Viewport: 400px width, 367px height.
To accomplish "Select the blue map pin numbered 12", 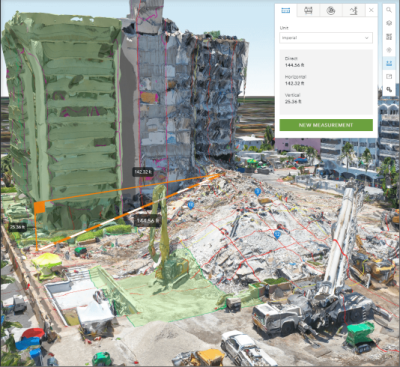I will point(277,235).
